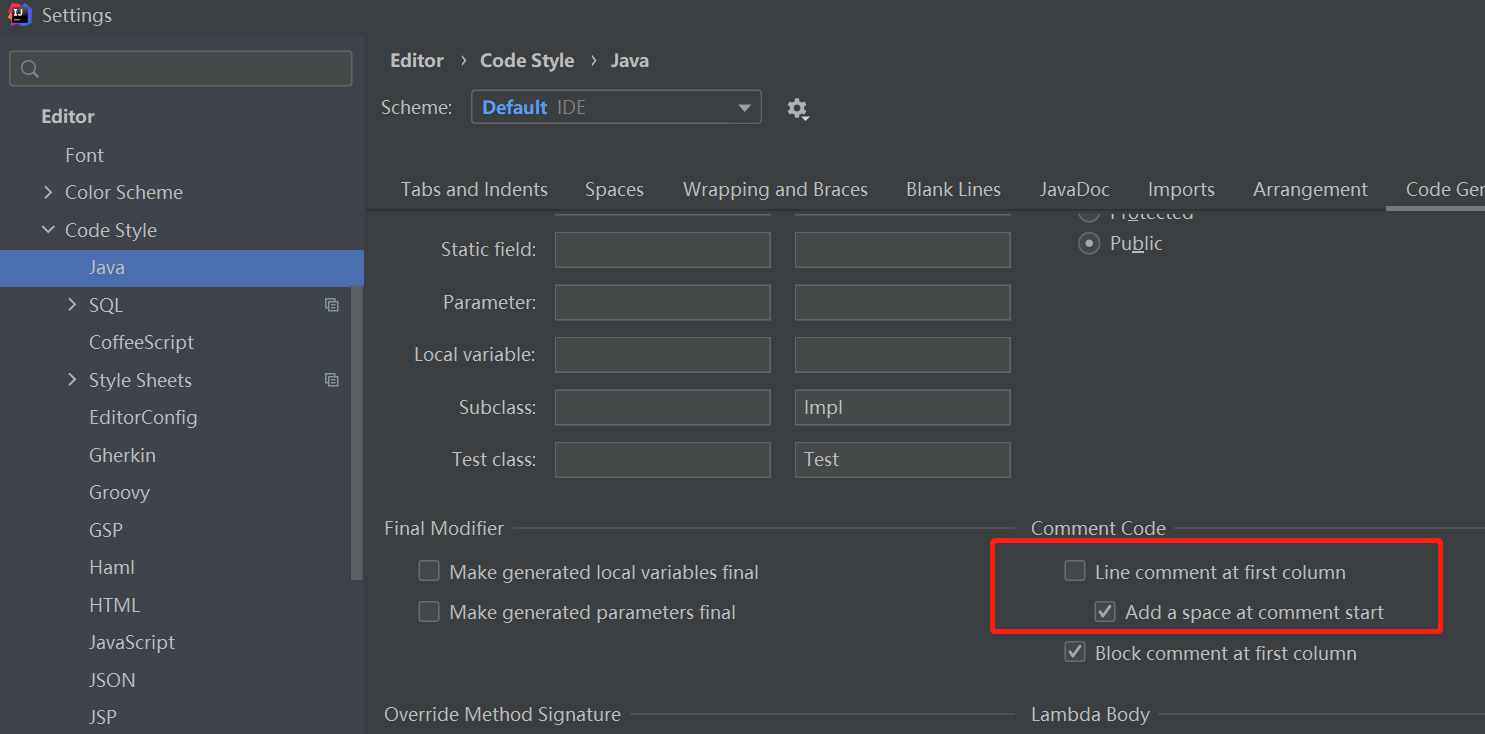This screenshot has width=1485, height=734.
Task: Click the IntelliJ logo in title bar
Action: (x=20, y=15)
